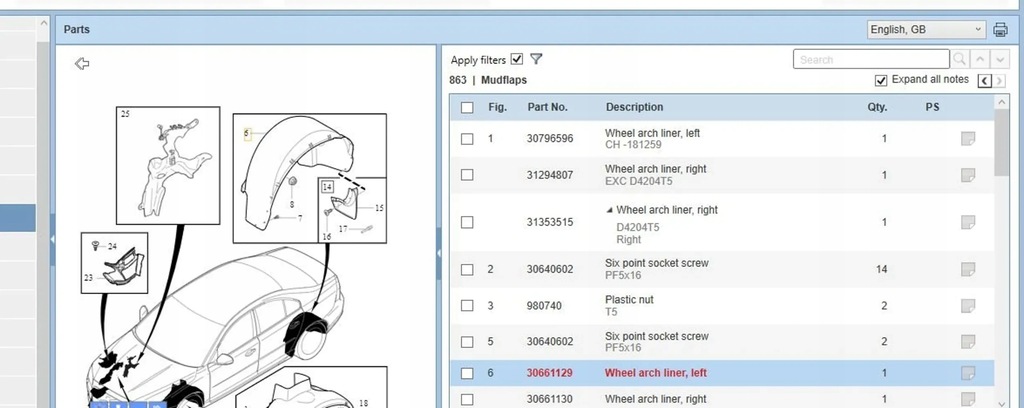Click the 'EXC D4204T5' note text
This screenshot has height=408, width=1024.
pyautogui.click(x=638, y=181)
